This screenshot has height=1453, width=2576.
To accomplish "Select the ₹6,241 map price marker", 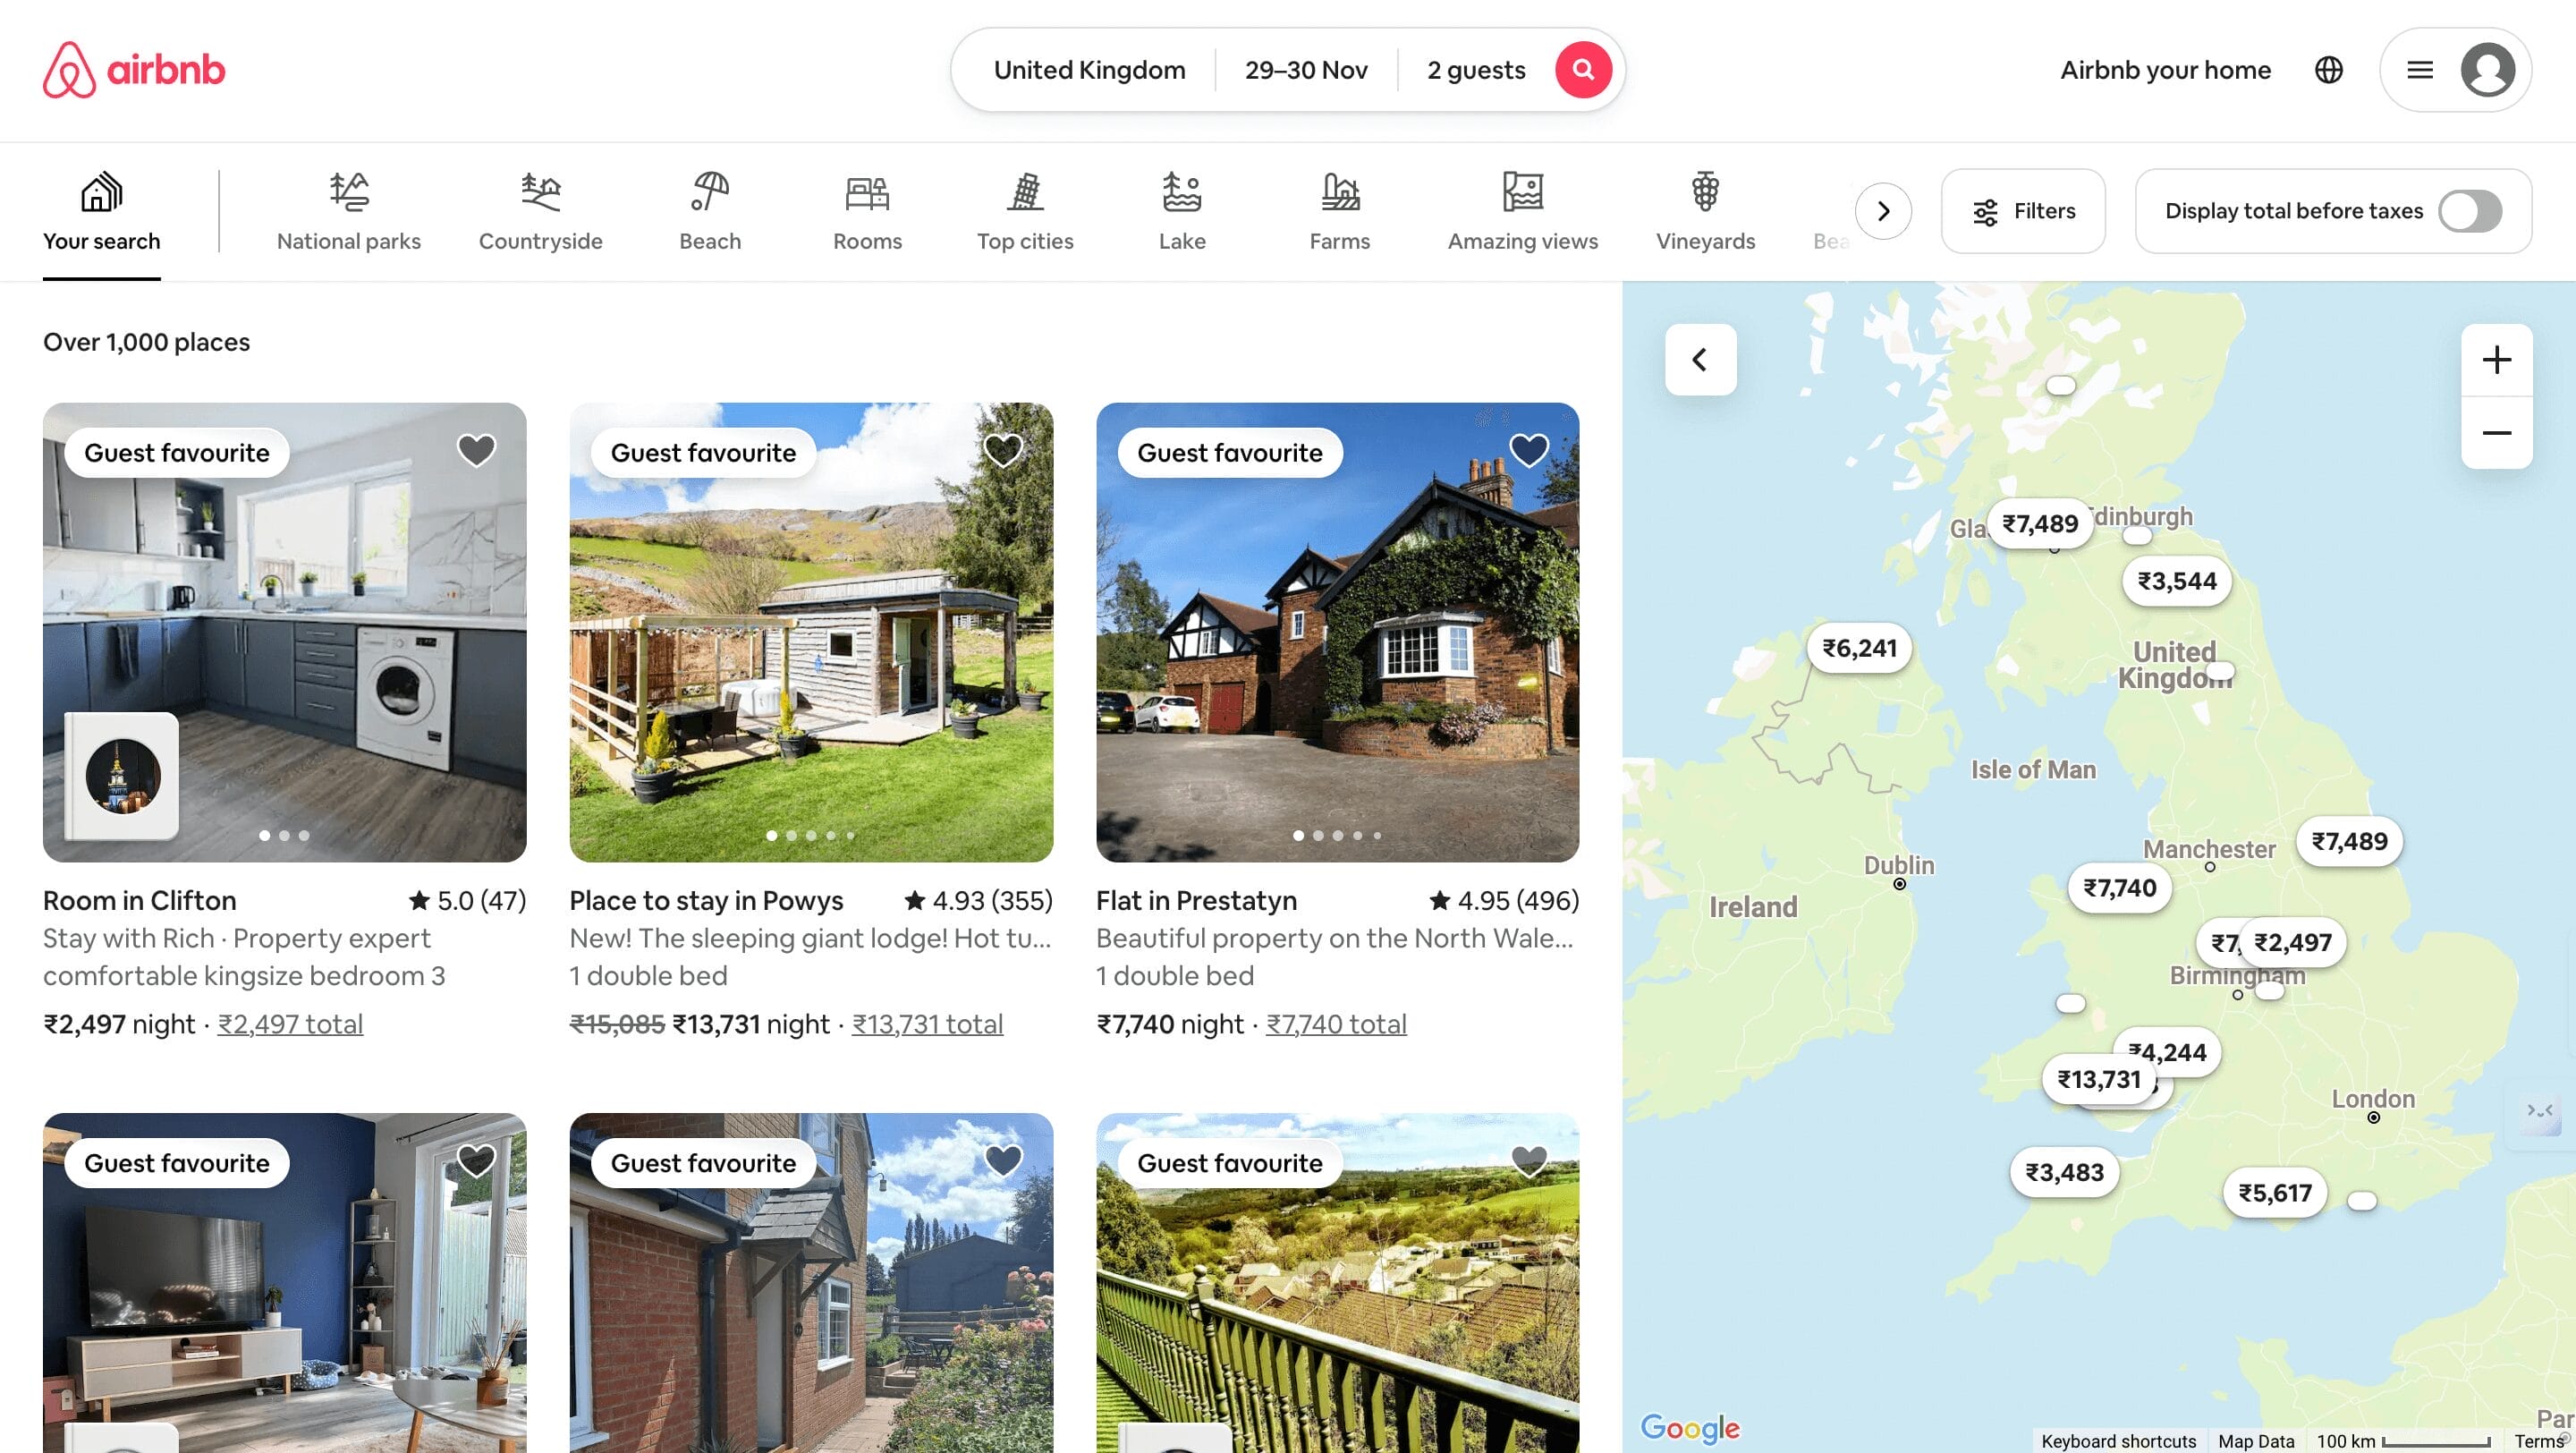I will (1858, 648).
